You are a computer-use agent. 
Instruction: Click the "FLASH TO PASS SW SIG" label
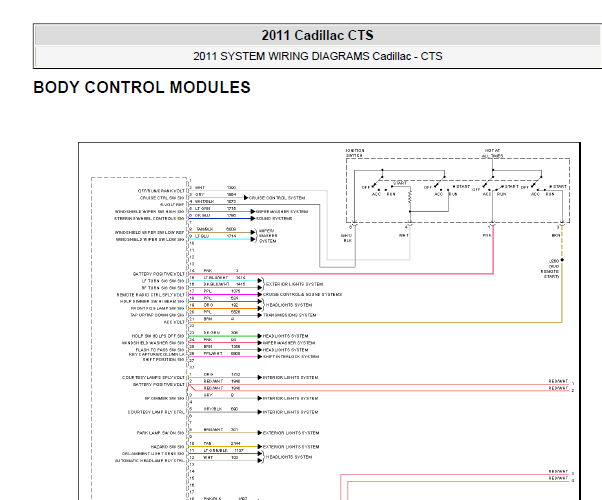[x=160, y=350]
